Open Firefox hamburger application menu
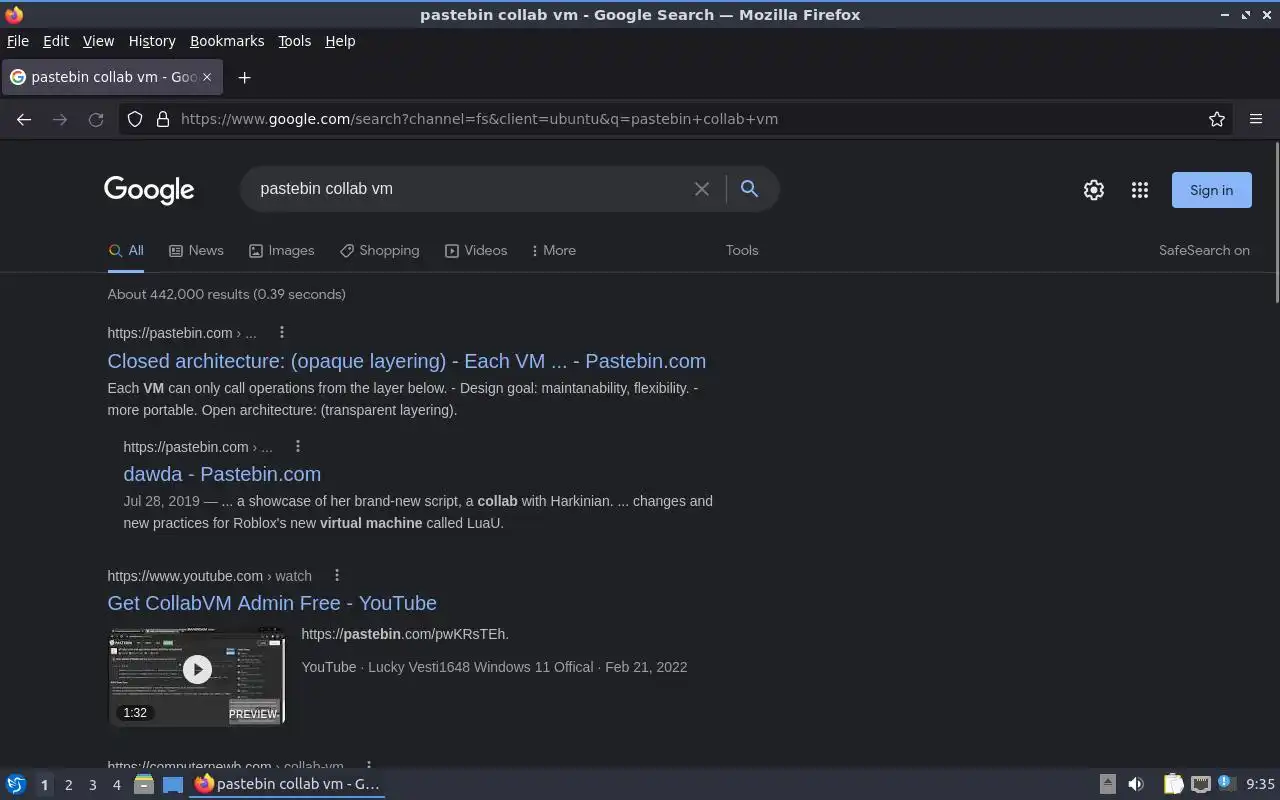Screen dimensions: 1280x800 click(x=1256, y=119)
